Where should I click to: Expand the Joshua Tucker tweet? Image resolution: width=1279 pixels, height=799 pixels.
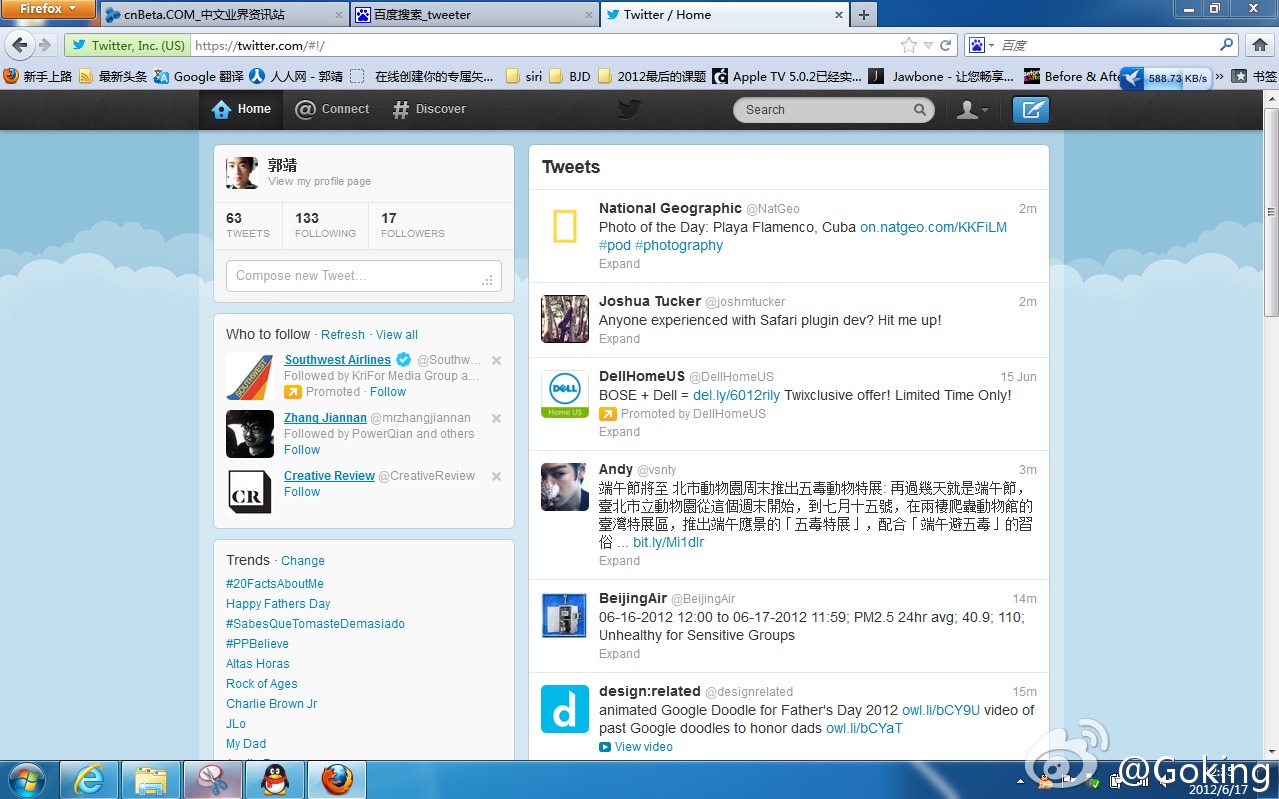click(x=619, y=339)
